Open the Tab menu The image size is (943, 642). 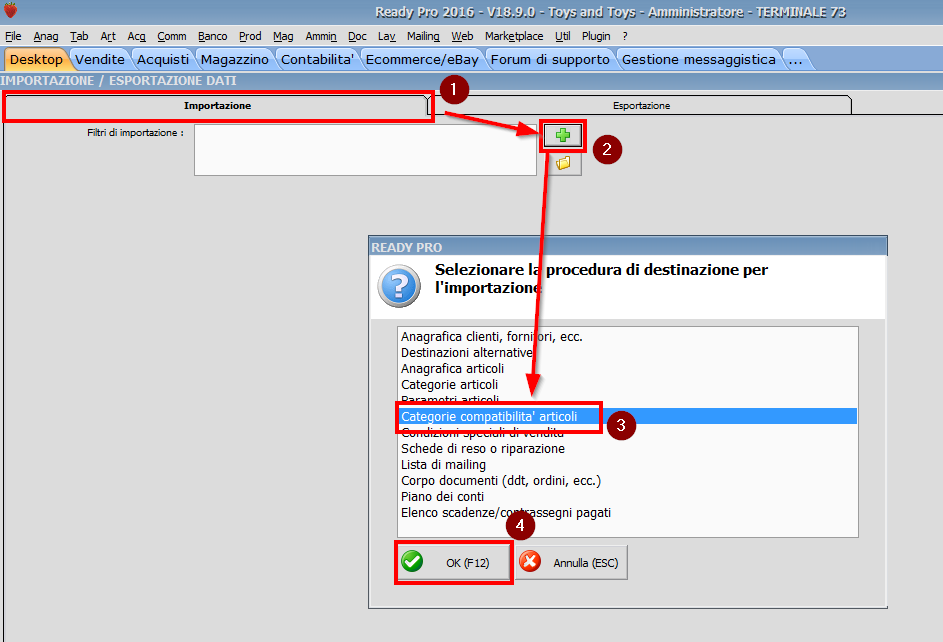[79, 36]
